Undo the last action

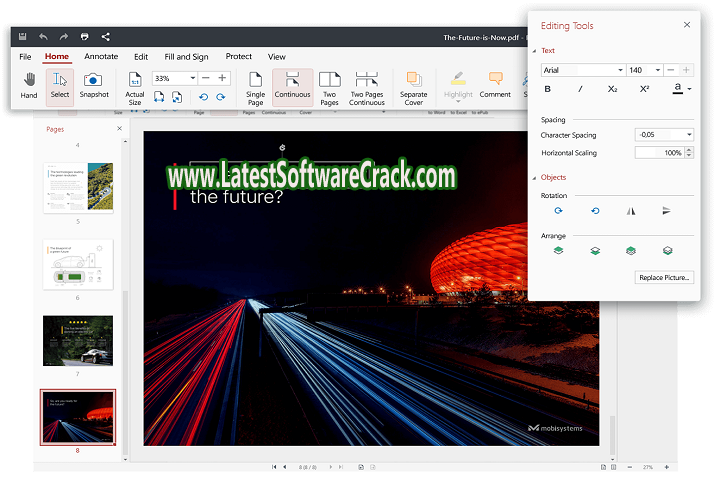[43, 37]
